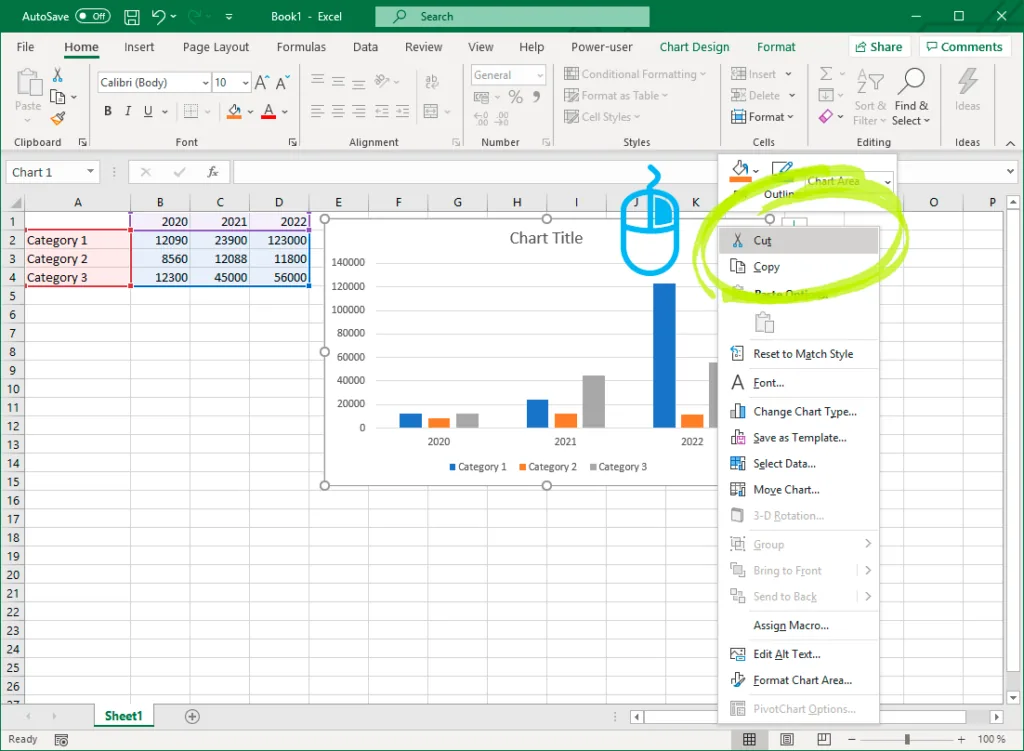Apply Underline formatting

pyautogui.click(x=148, y=111)
